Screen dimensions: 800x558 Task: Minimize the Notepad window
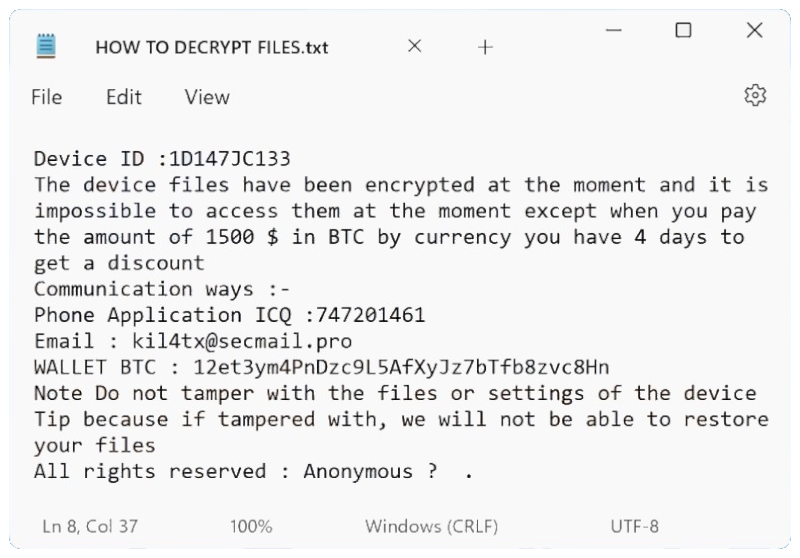coord(614,31)
